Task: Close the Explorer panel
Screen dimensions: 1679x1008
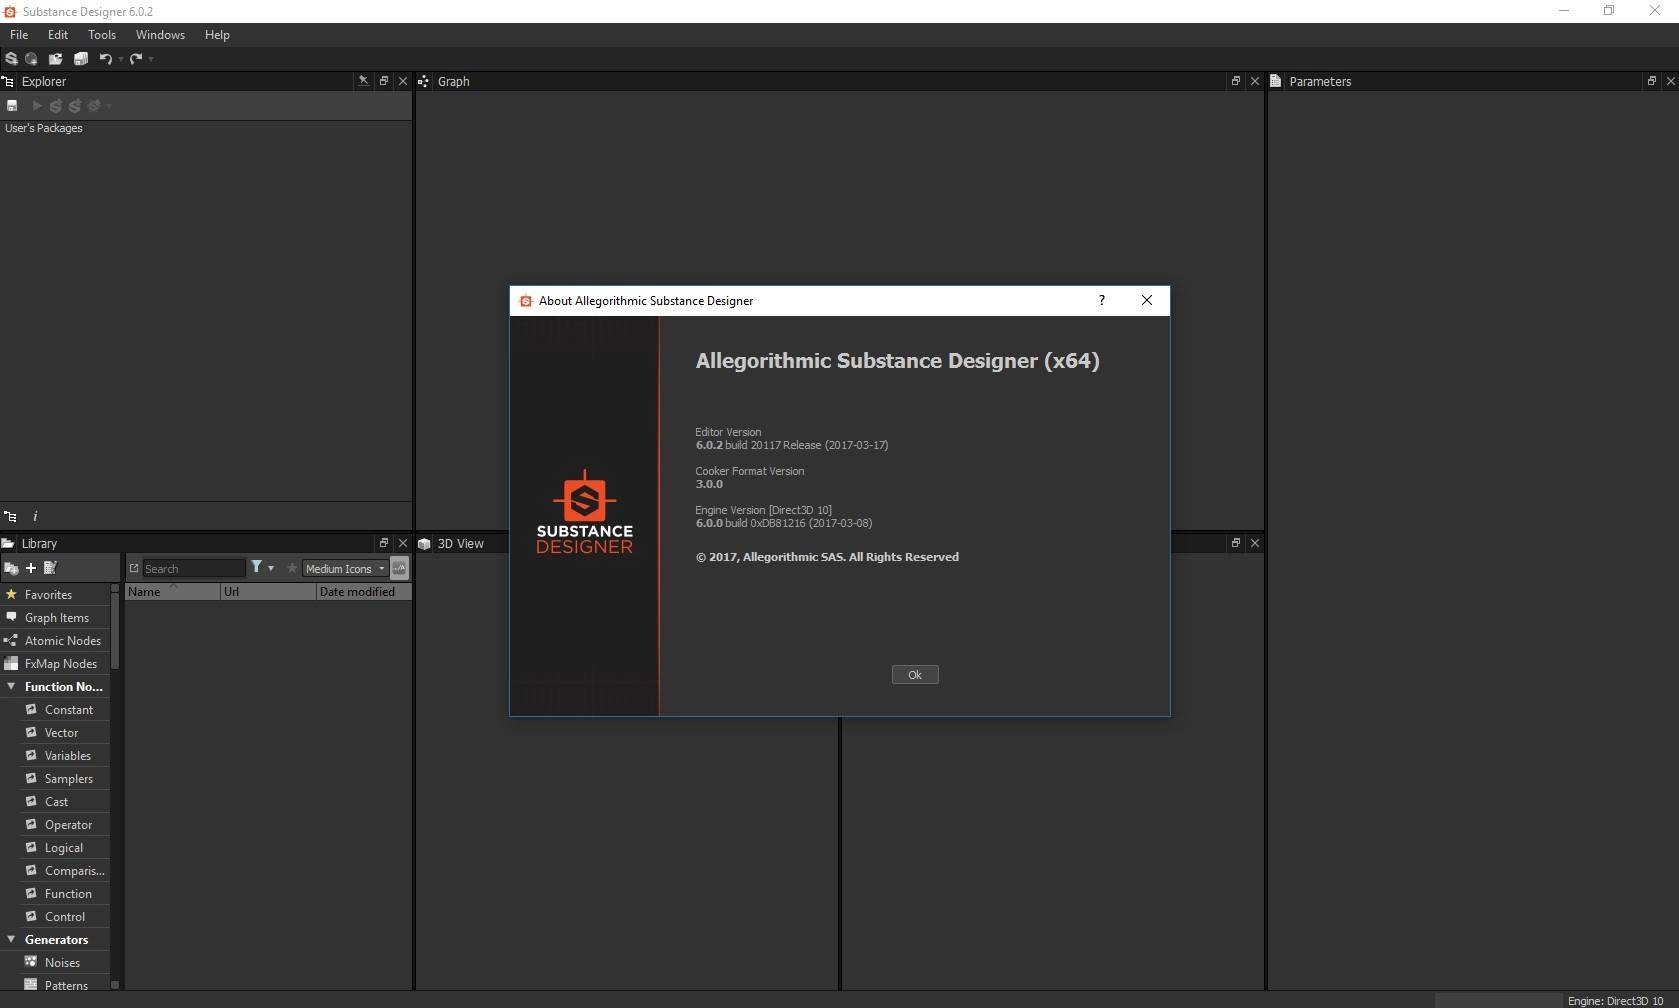Action: pos(403,81)
